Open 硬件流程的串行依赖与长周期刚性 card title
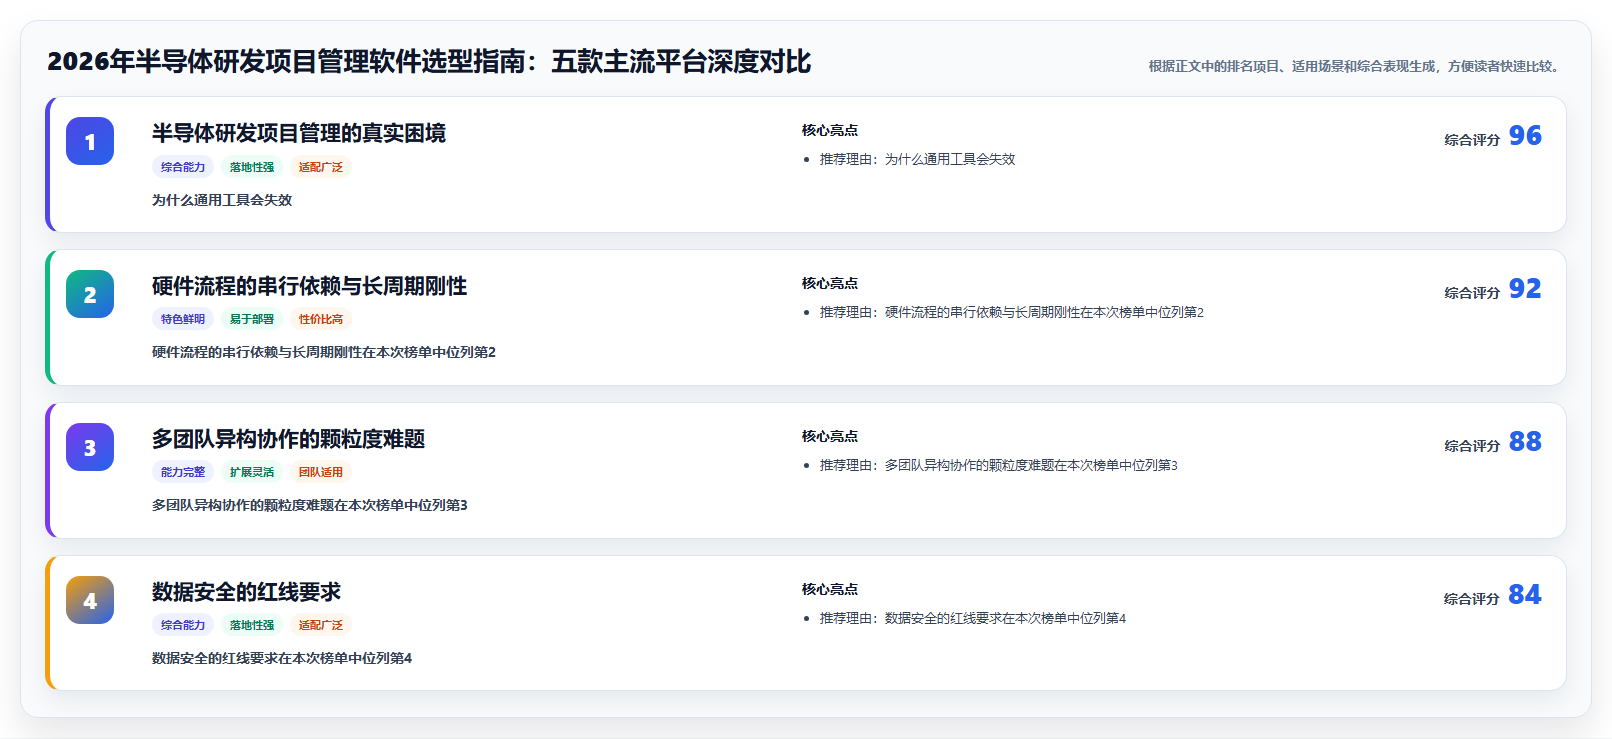1612x739 pixels. pyautogui.click(x=309, y=286)
